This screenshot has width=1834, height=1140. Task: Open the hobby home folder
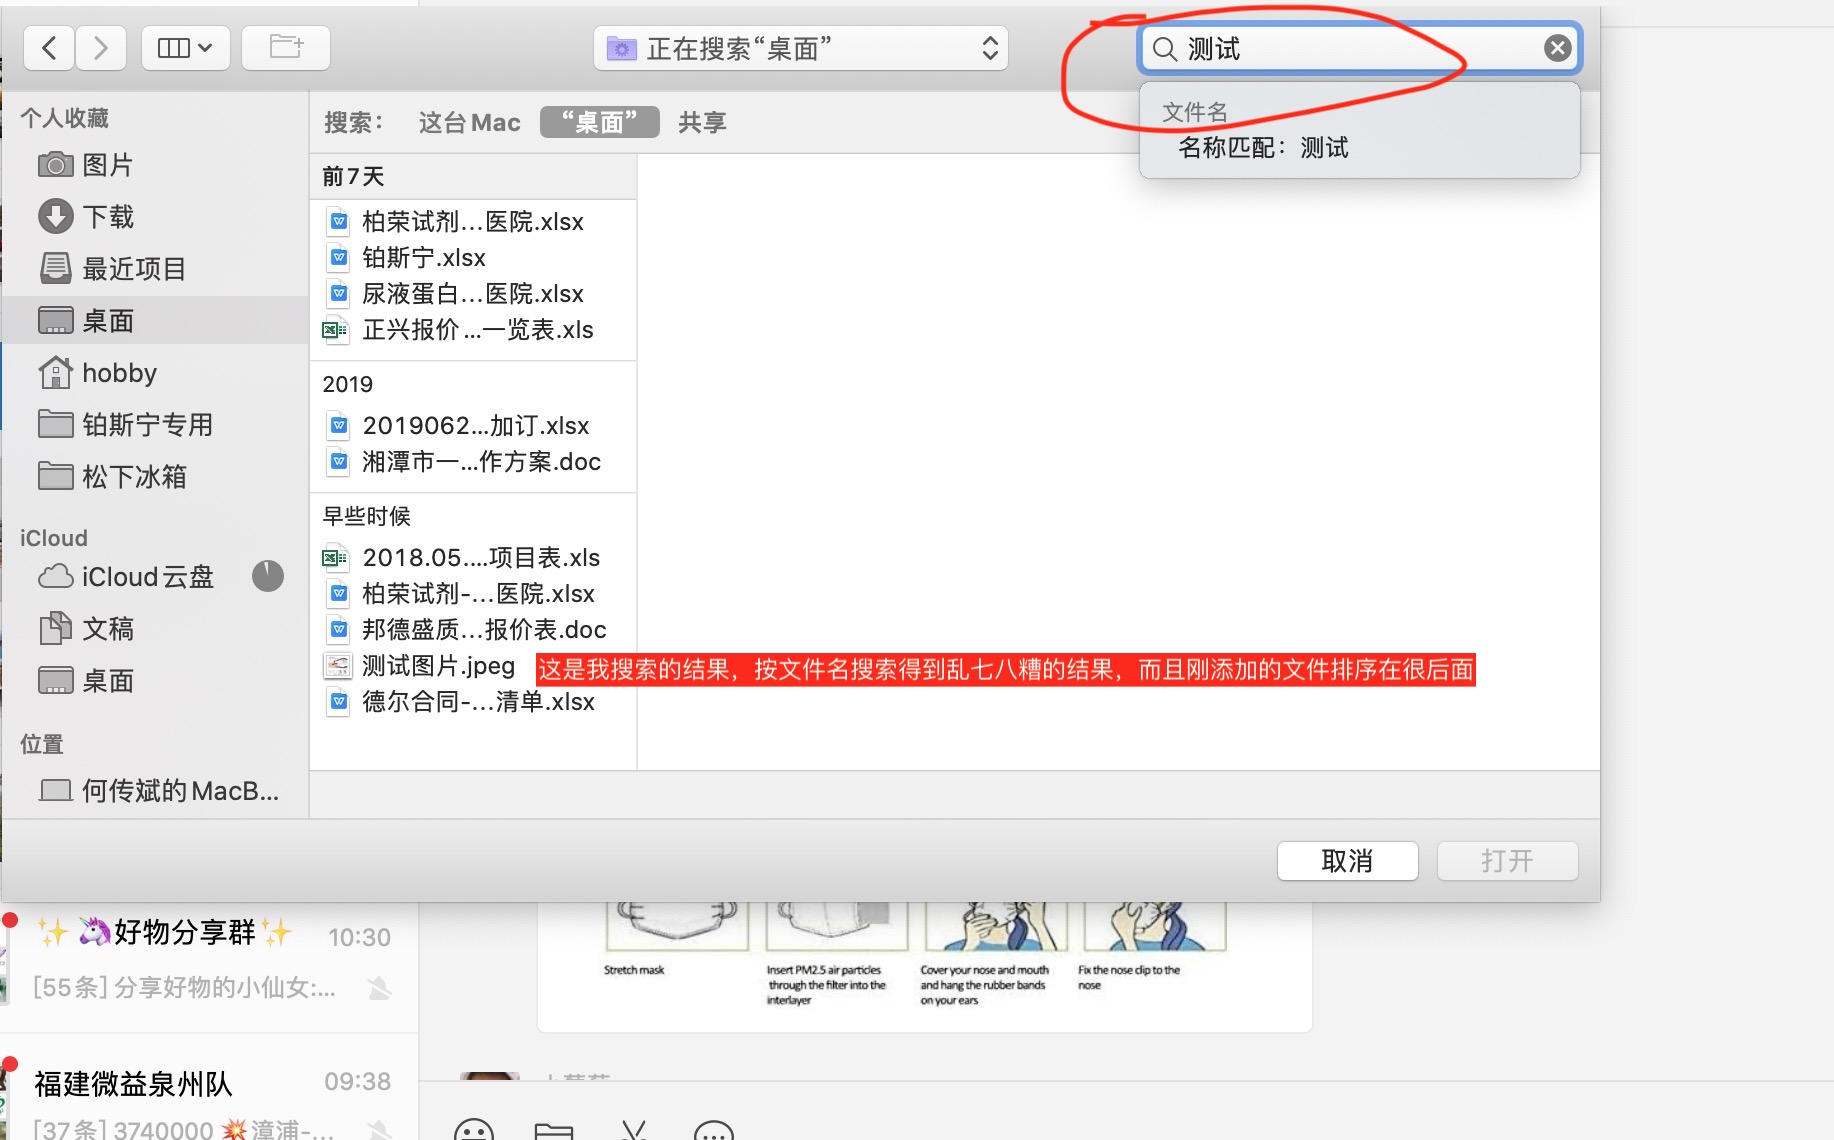[155, 373]
